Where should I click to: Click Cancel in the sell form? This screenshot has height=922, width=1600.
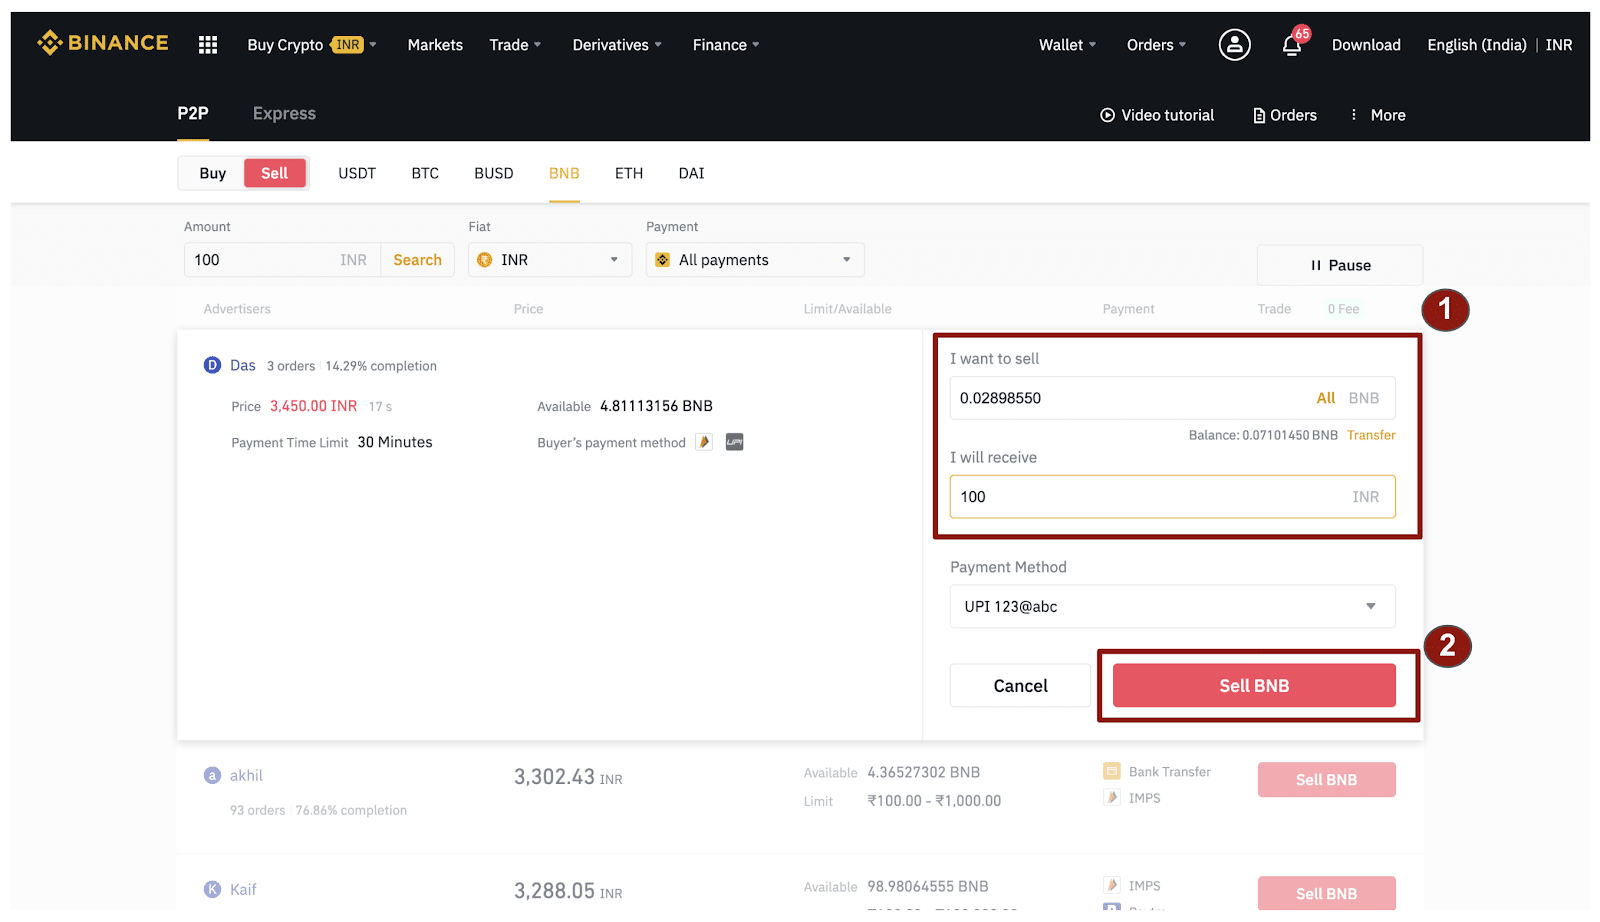pyautogui.click(x=1020, y=686)
